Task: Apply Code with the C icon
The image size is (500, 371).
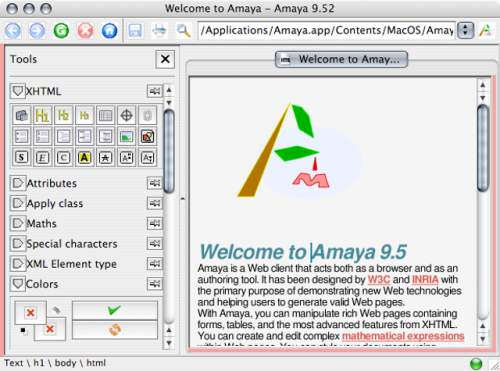Action: coord(63,157)
